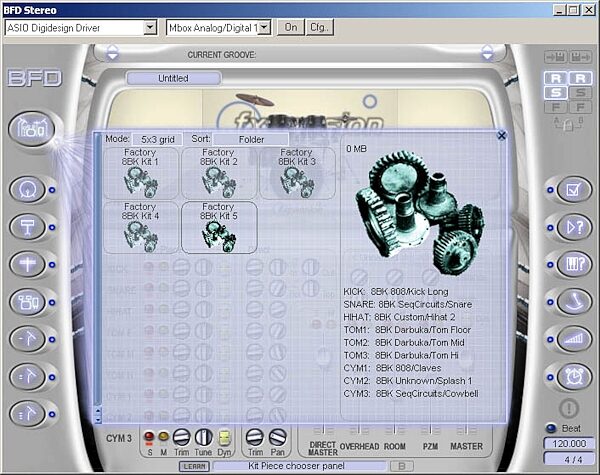The image size is (600, 475).
Task: Open the velocity ramp bars button
Action: tap(574, 339)
